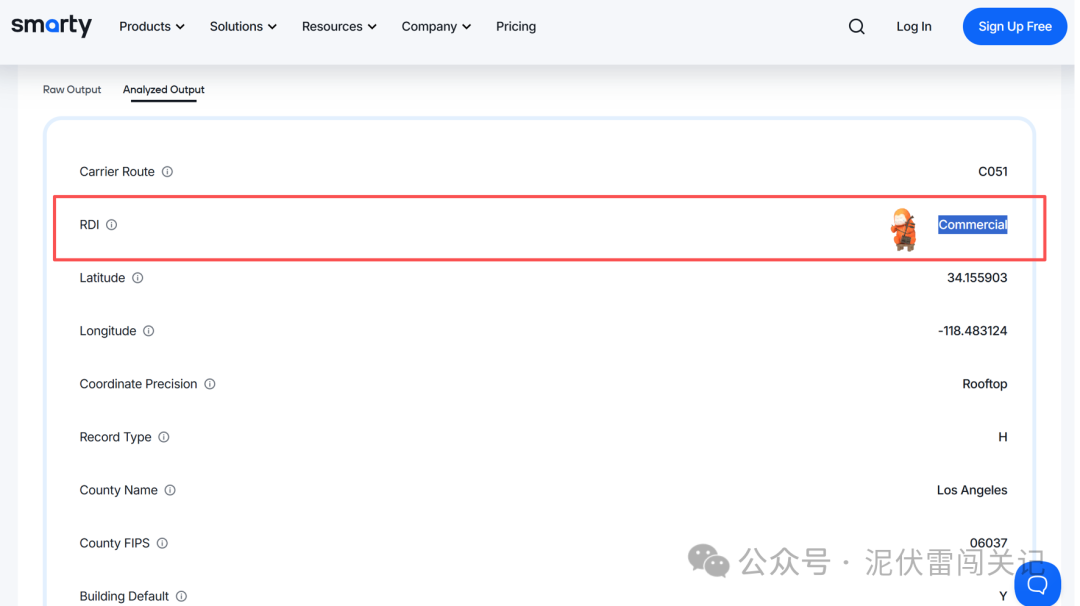The width and height of the screenshot is (1080, 606).
Task: Click the Record Type value H
Action: coord(1003,437)
